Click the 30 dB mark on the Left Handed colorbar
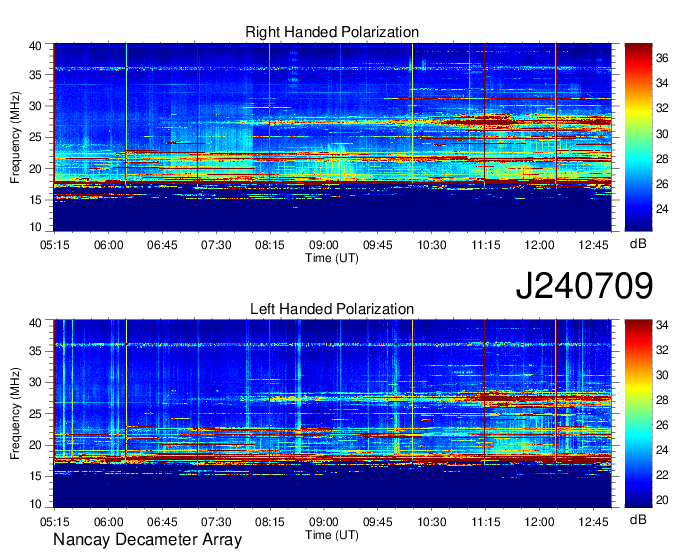 (x=662, y=375)
